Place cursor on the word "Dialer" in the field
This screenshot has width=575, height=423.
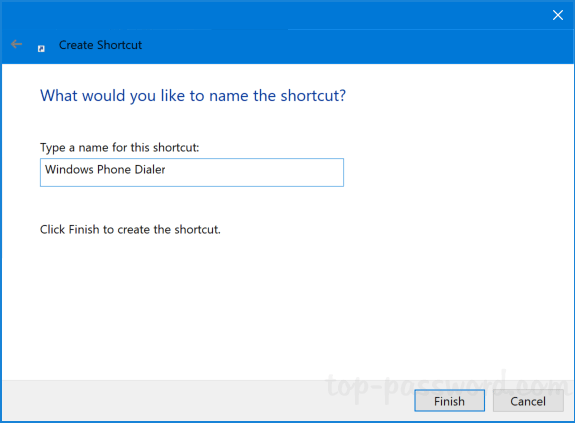pos(150,169)
